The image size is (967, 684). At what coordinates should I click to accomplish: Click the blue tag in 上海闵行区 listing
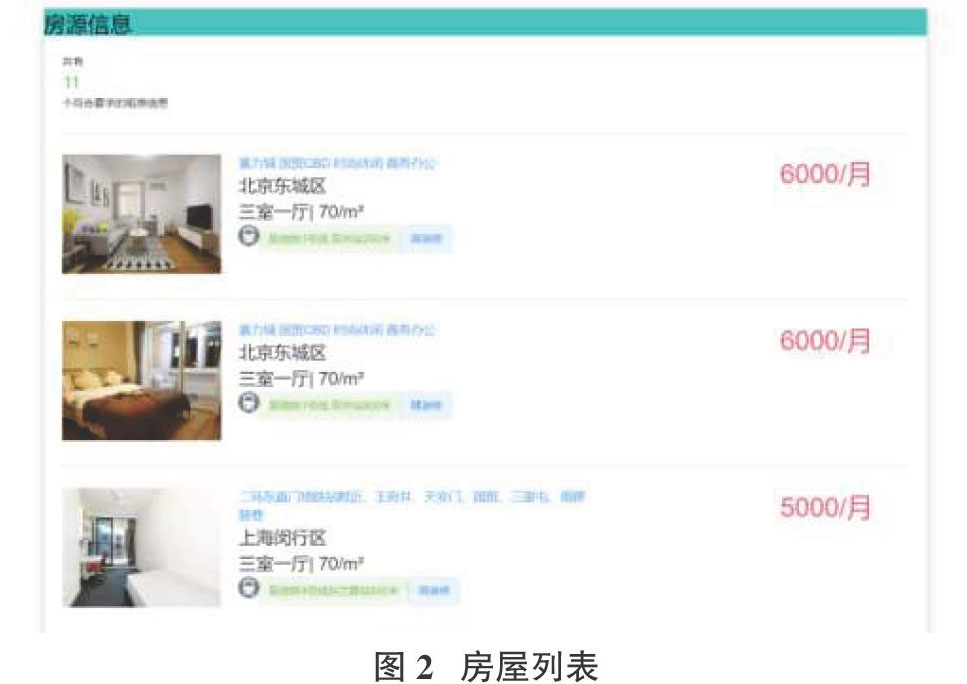(x=434, y=590)
